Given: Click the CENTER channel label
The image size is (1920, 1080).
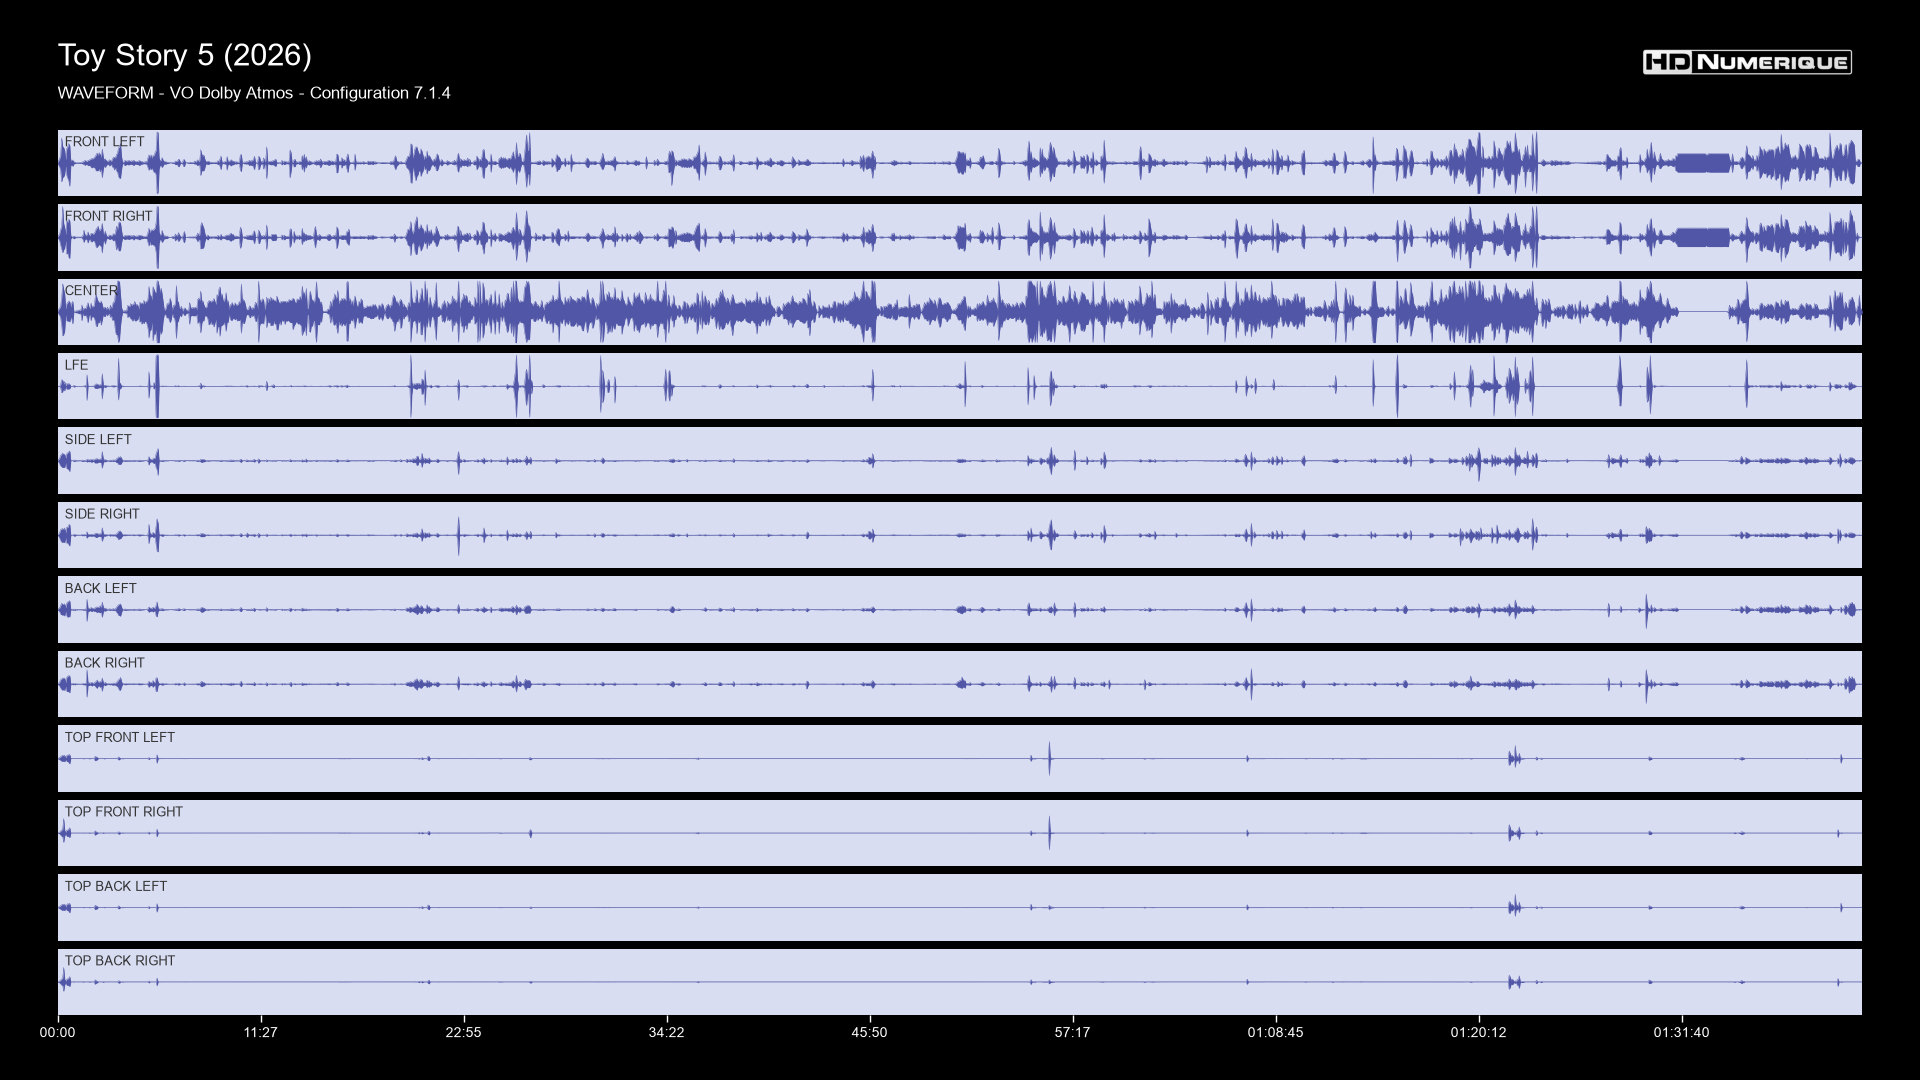Looking at the screenshot, I should pos(91,291).
